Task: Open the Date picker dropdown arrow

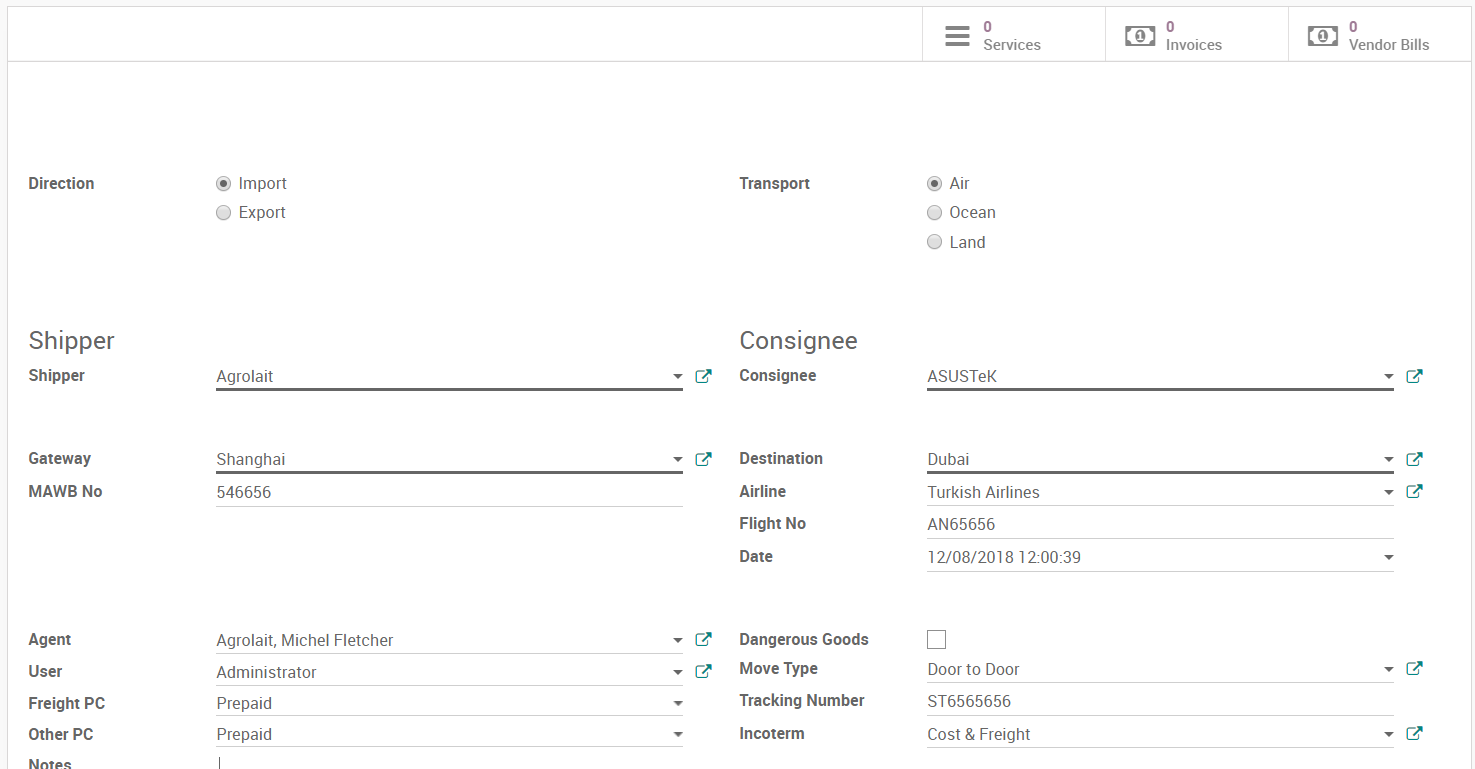Action: click(x=1388, y=558)
